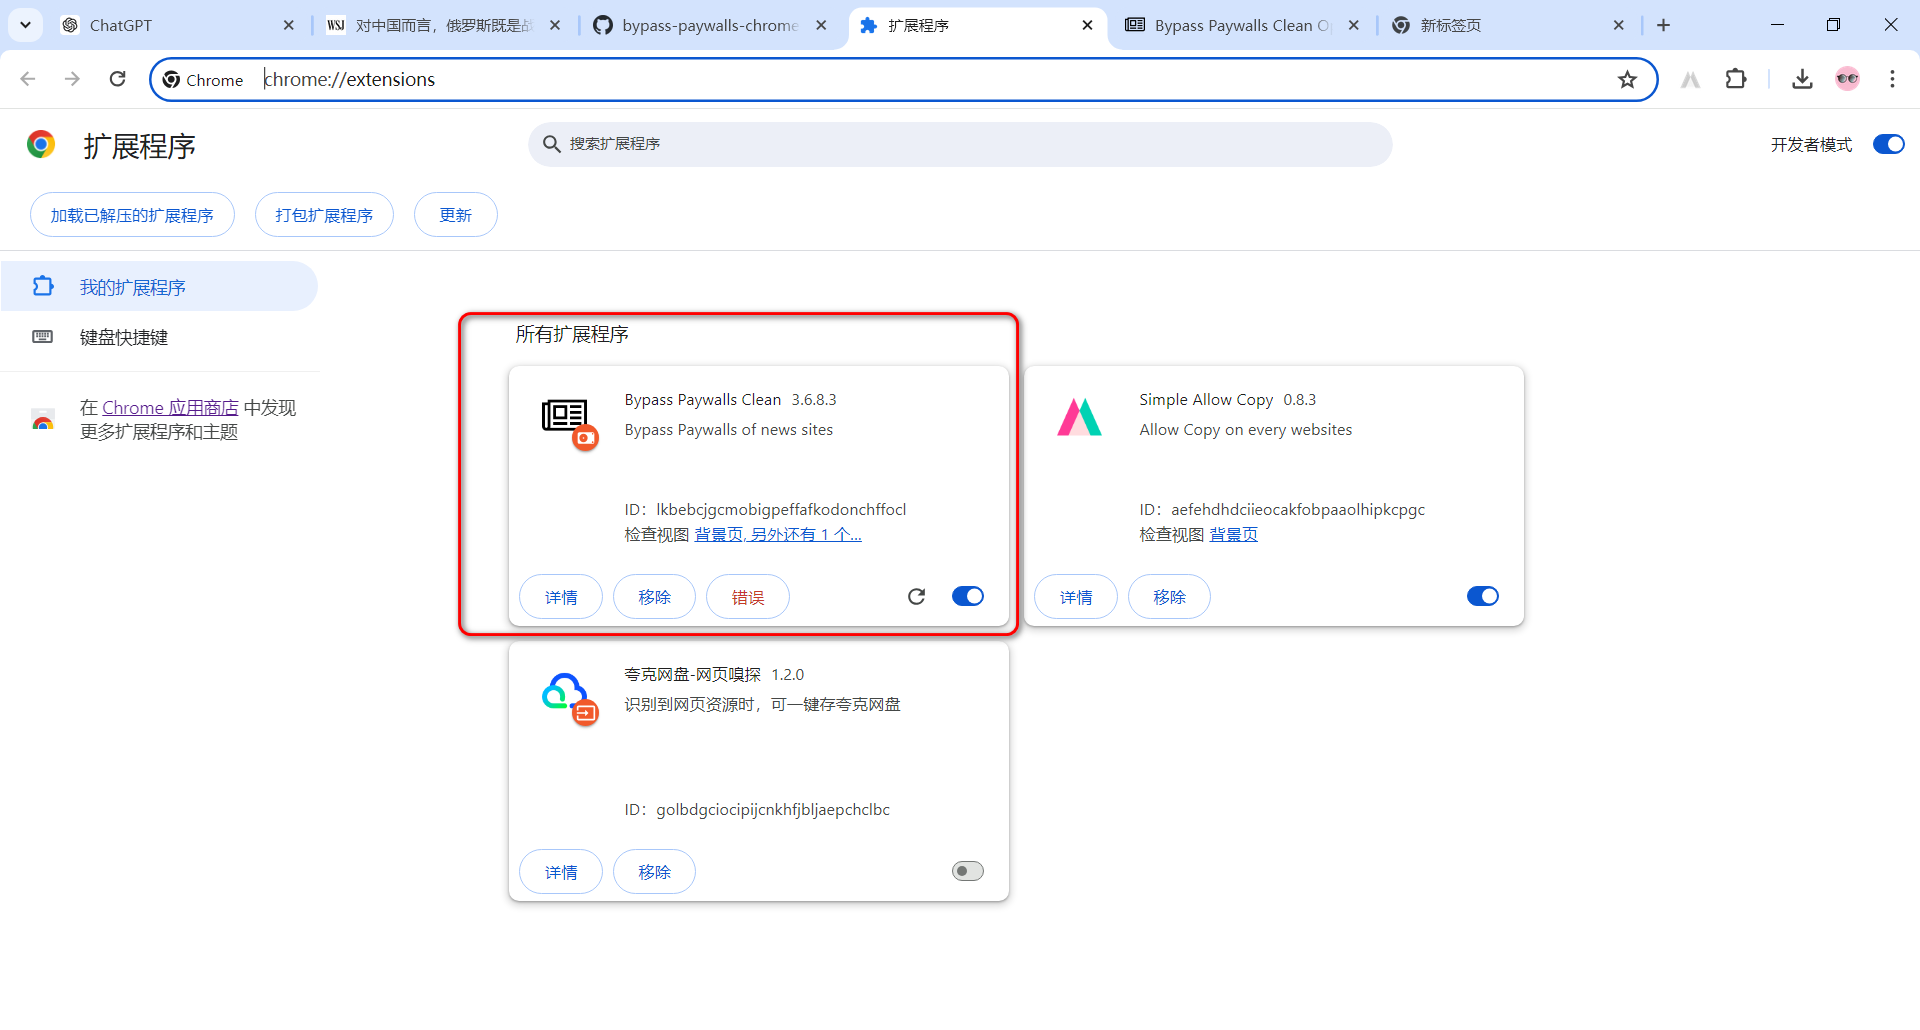Select 我的扩展程序 in the sidebar
This screenshot has height=1030, width=1920.
click(159, 287)
